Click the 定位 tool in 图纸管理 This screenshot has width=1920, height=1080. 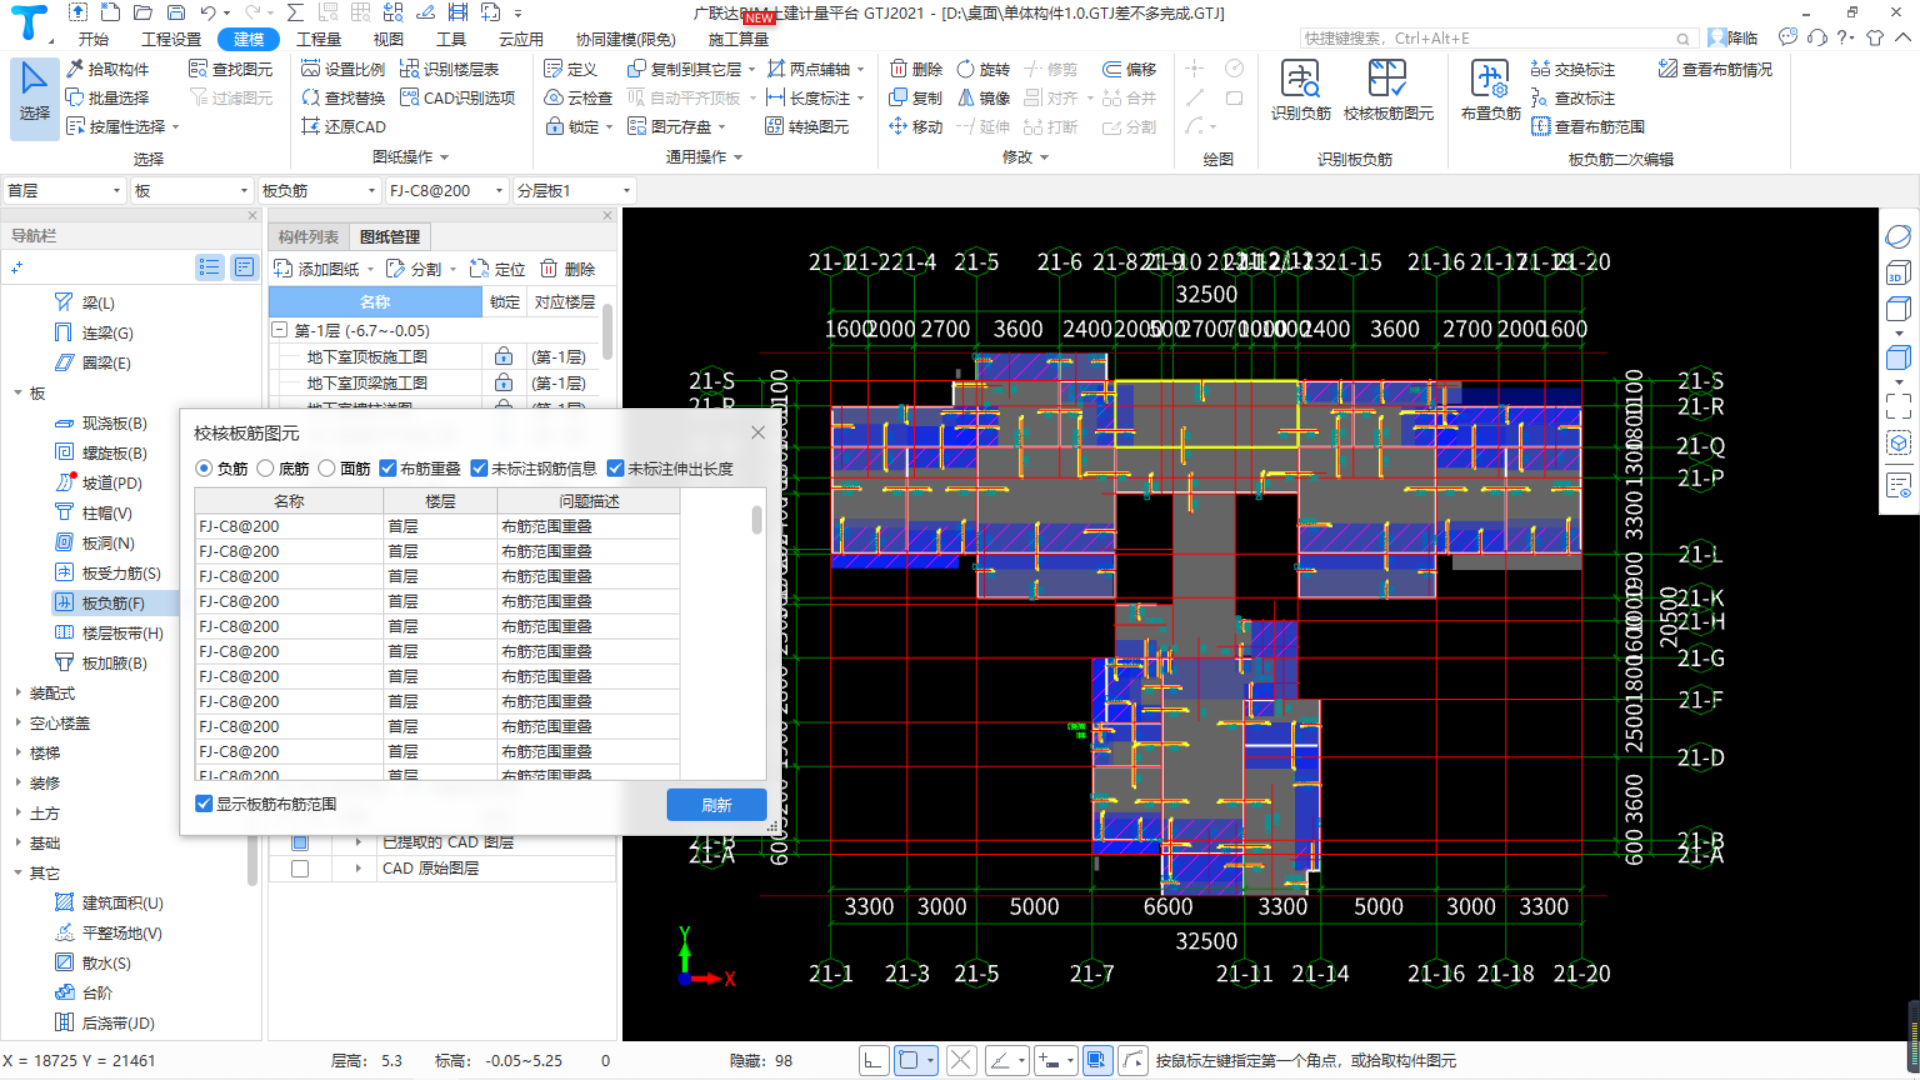[497, 269]
